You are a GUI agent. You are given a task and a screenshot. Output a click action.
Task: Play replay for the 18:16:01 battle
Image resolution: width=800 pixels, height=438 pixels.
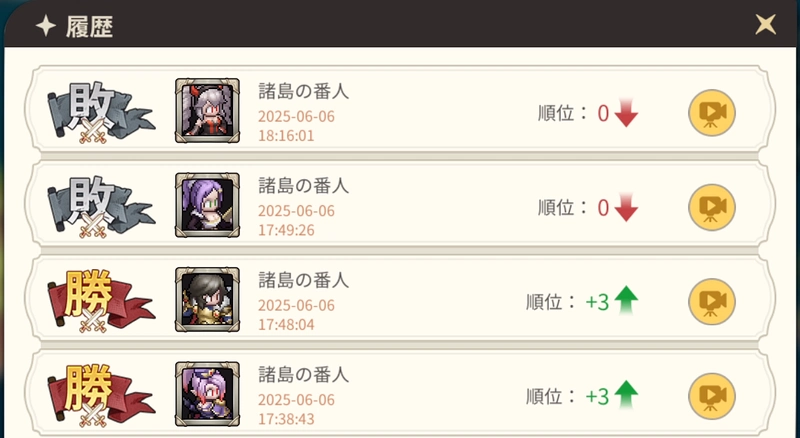coord(712,113)
